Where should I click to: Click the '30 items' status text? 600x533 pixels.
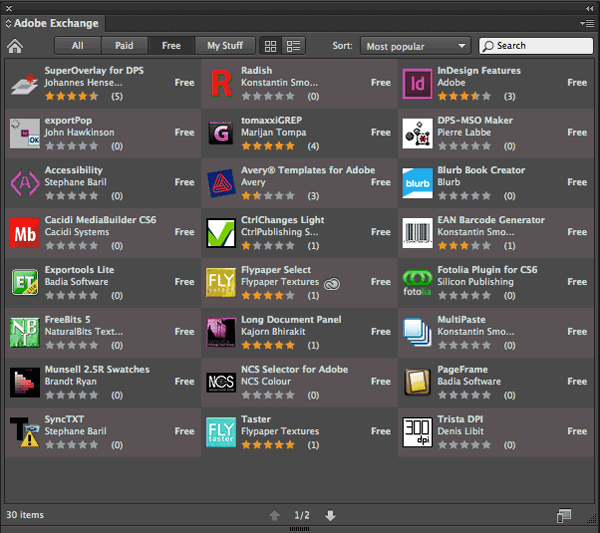click(x=25, y=515)
